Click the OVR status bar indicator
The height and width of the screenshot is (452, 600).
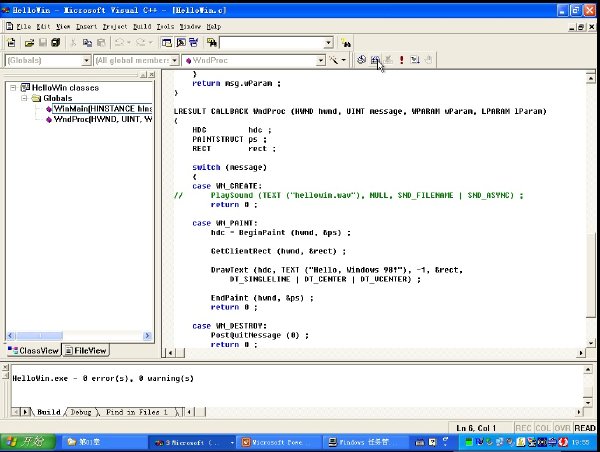pyautogui.click(x=562, y=428)
